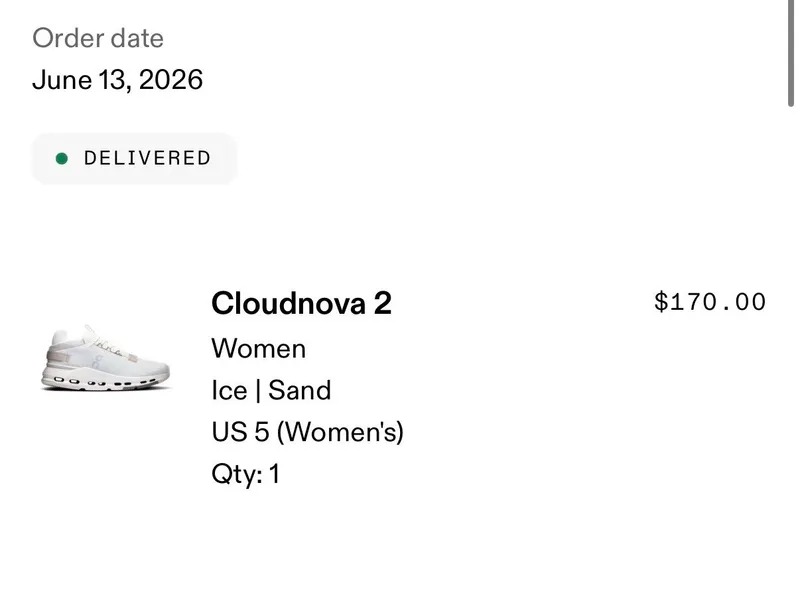Click the green delivered status dot

click(x=62, y=159)
